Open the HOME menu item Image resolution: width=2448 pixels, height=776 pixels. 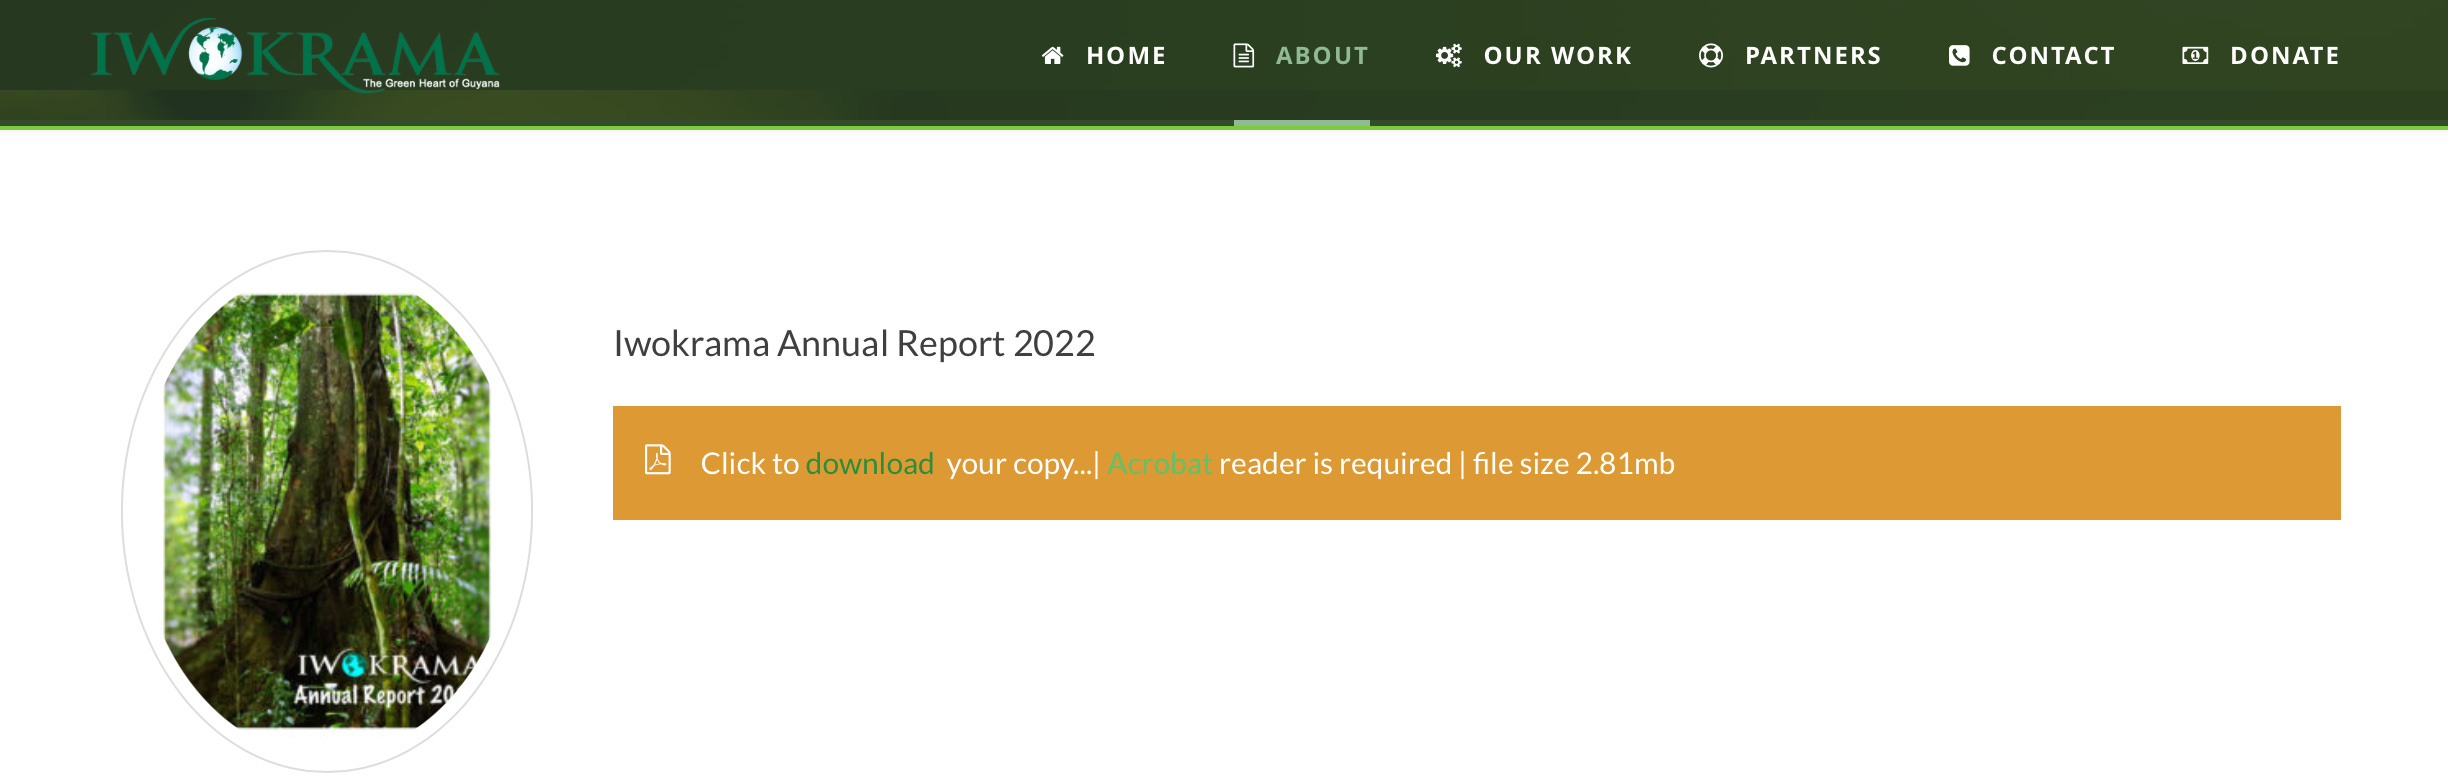point(1126,56)
